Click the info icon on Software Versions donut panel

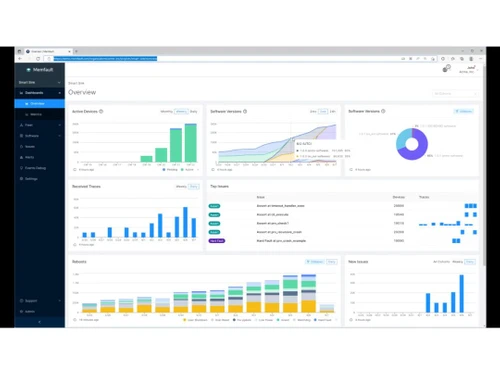(383, 111)
